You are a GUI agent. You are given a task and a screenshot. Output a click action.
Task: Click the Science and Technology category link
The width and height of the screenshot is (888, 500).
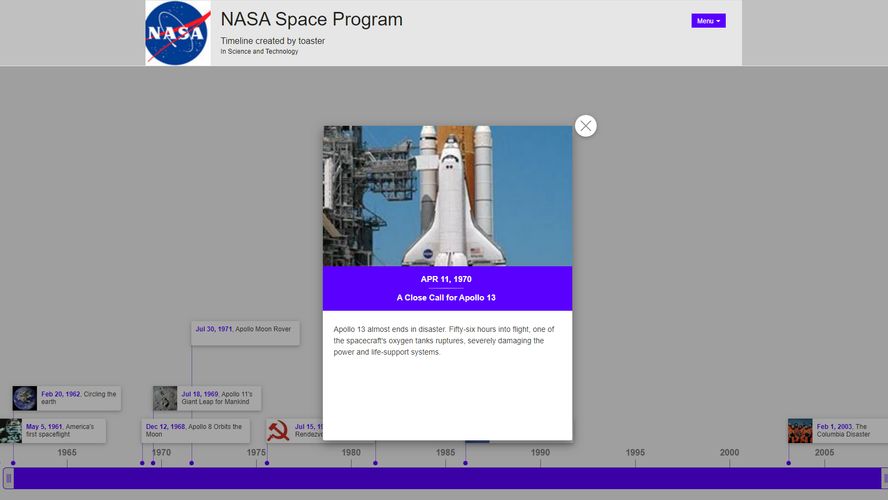coord(262,52)
